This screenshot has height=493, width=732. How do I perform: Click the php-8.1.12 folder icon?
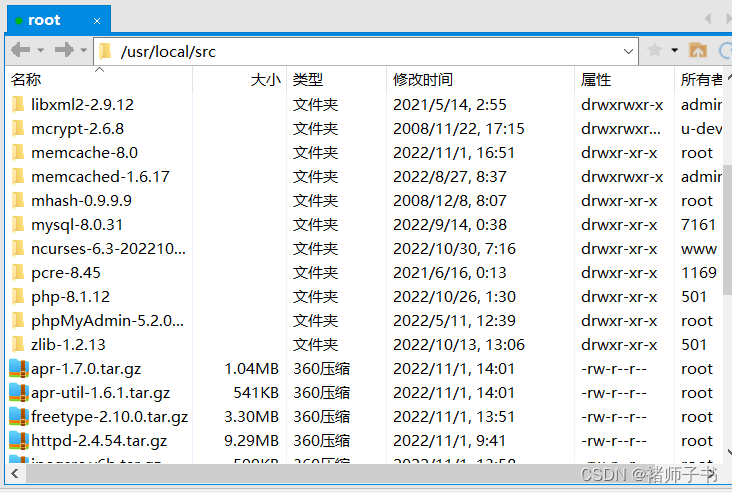[18, 296]
